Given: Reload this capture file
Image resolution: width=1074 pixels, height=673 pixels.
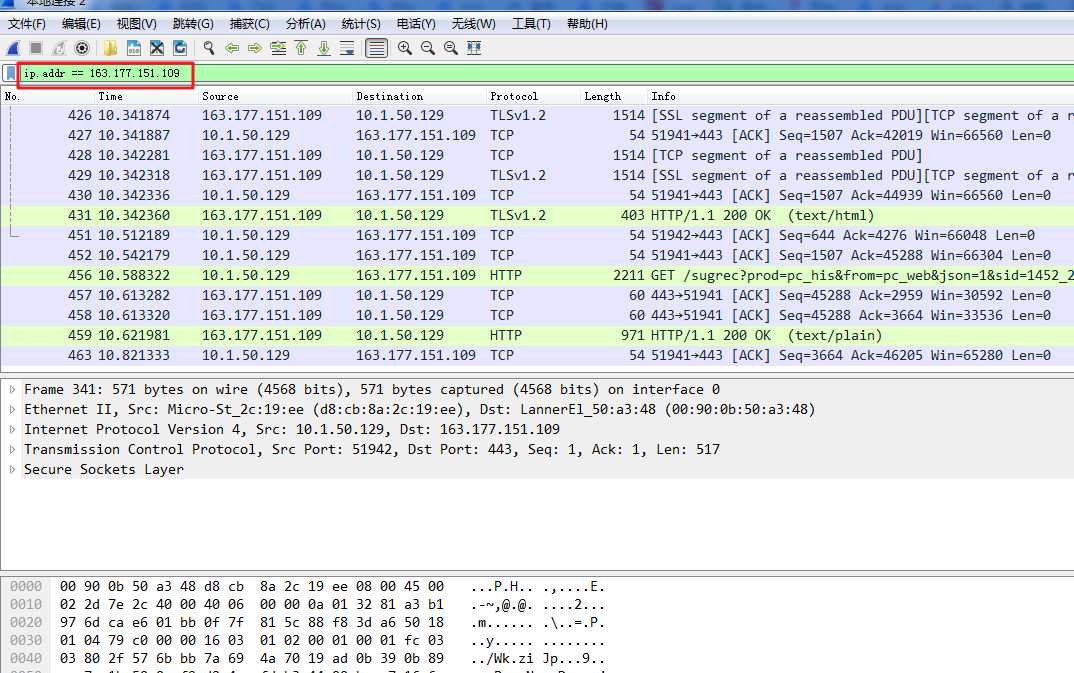Looking at the screenshot, I should [180, 48].
